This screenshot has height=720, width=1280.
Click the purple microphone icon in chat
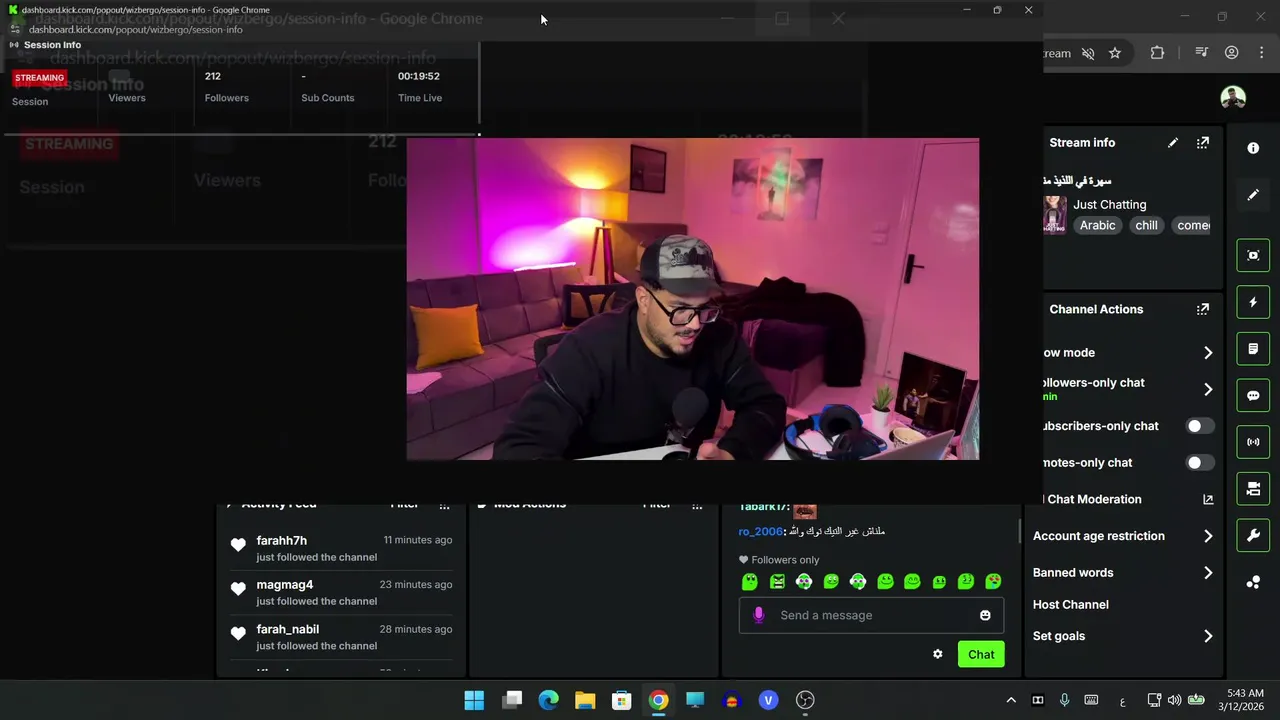[758, 615]
